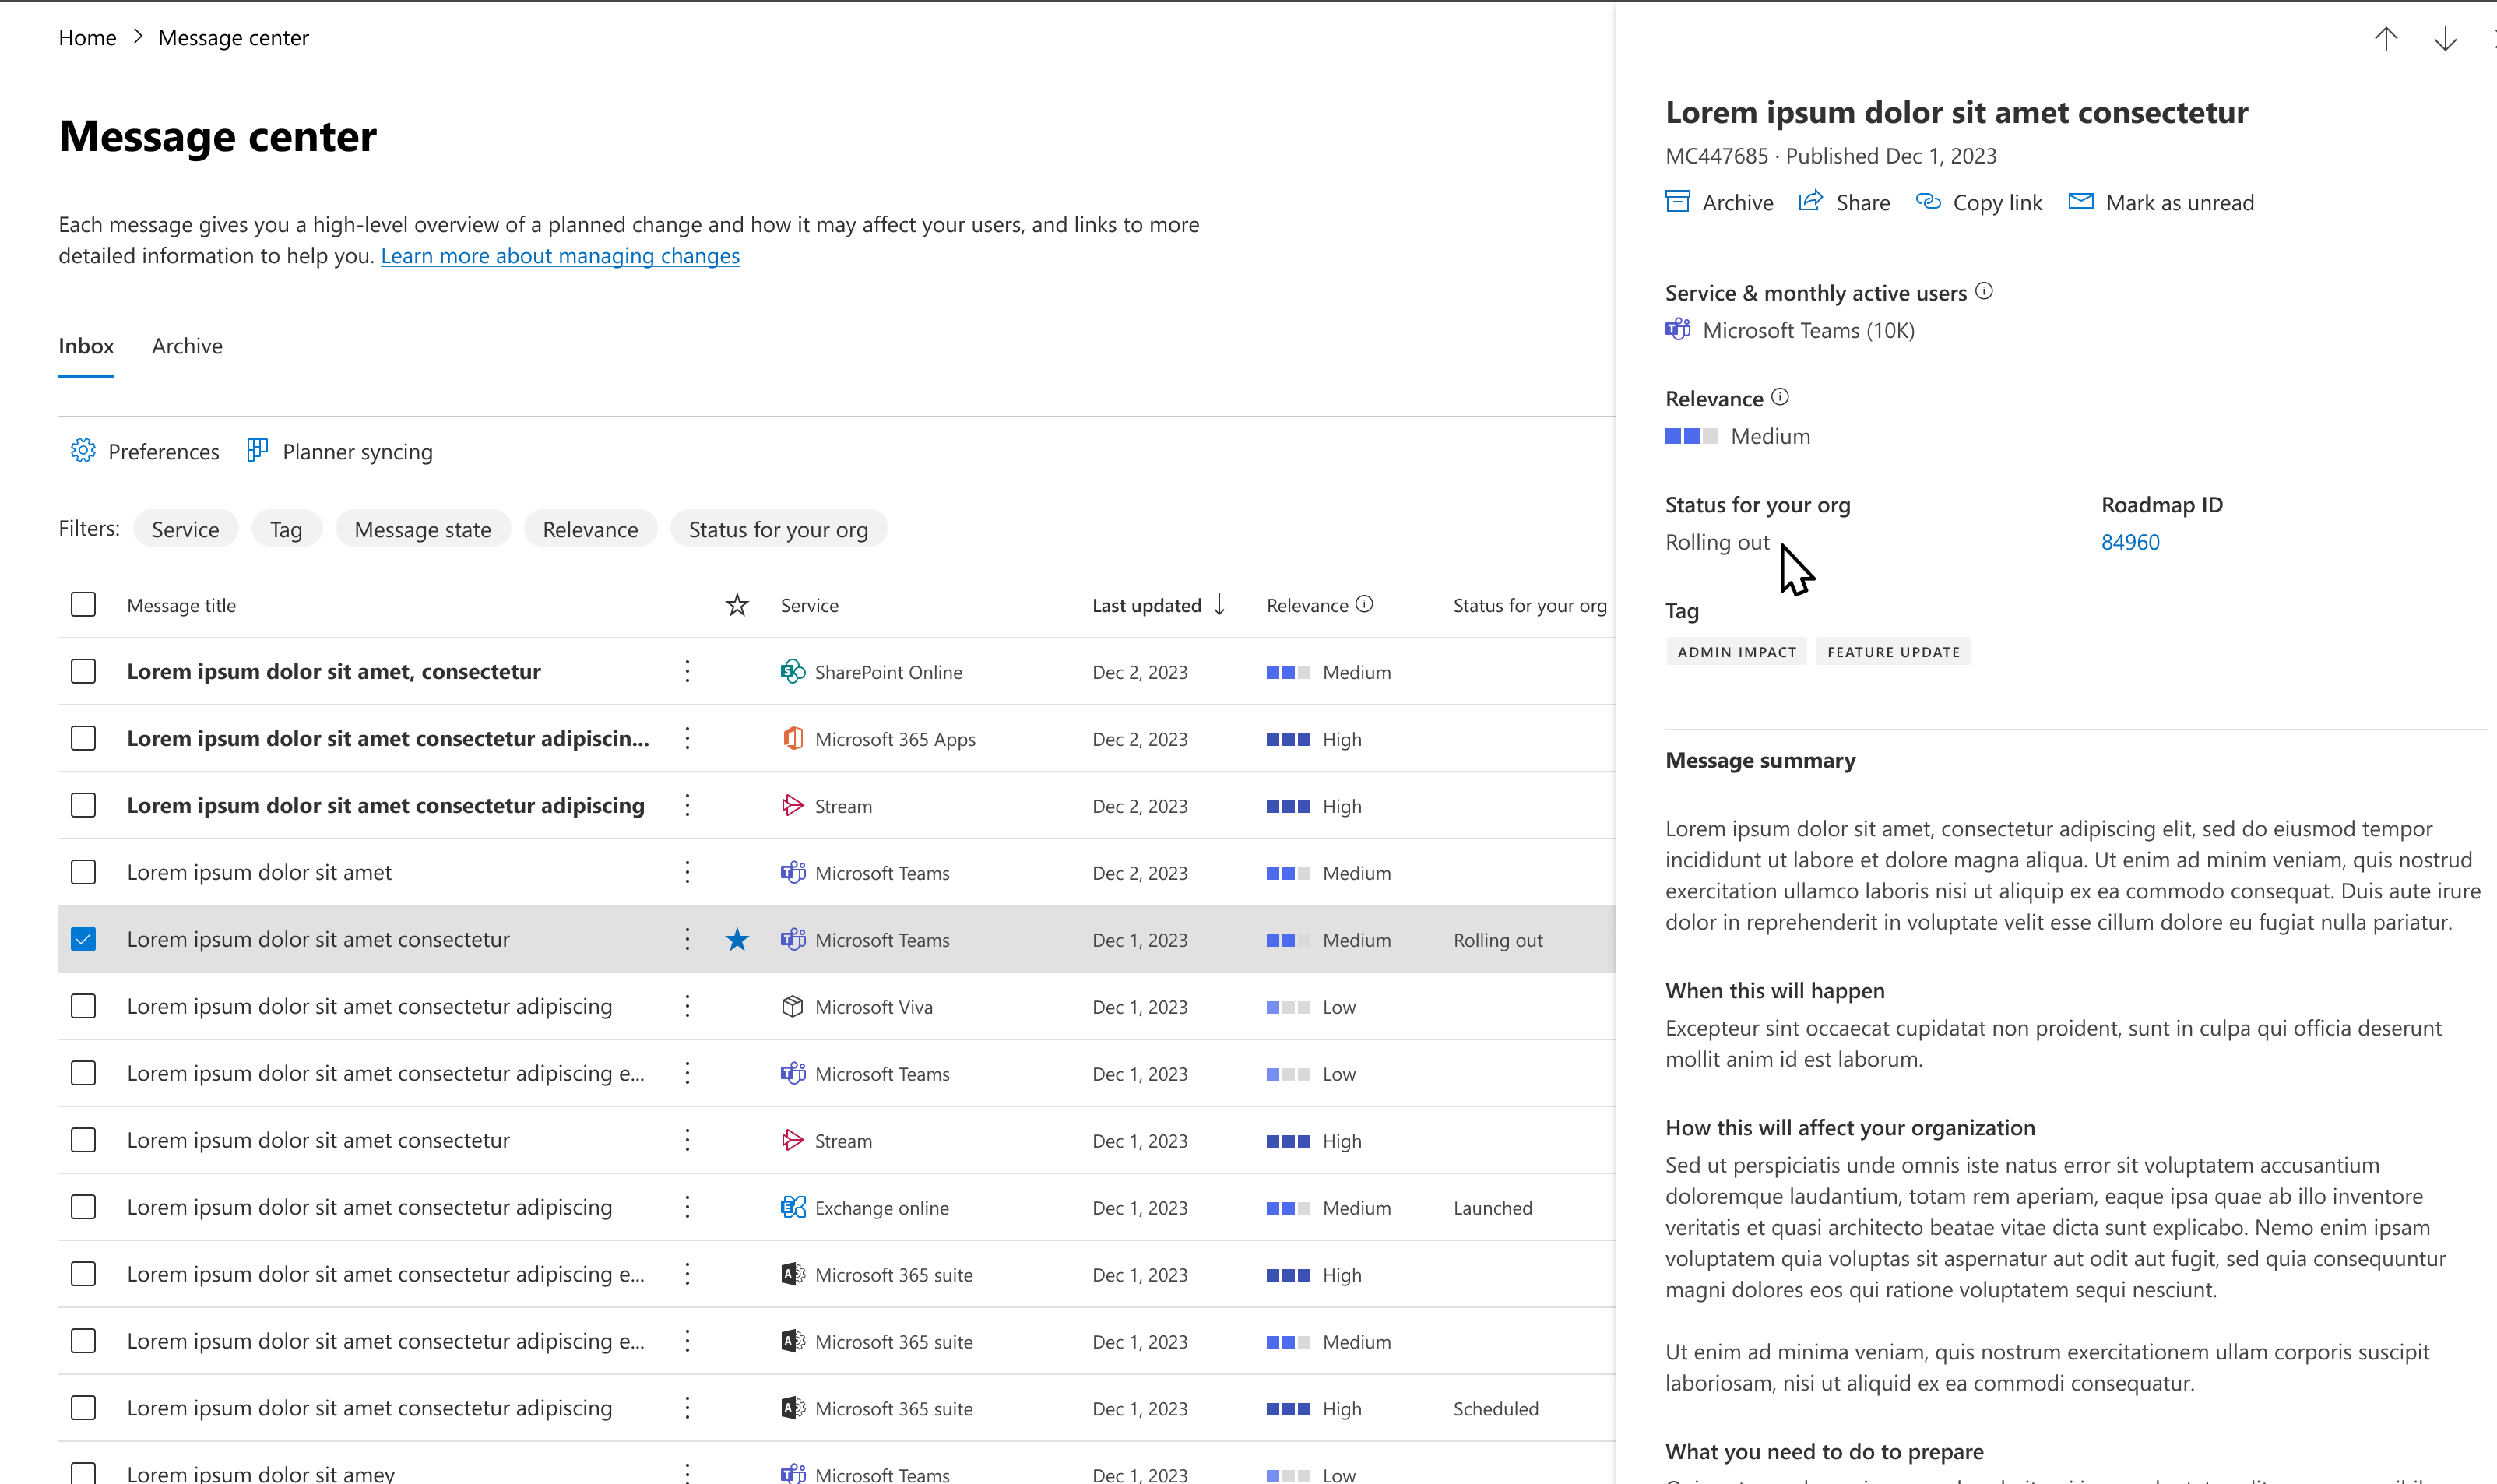Expand the Service filter dropdown
Screen dimensions: 2497x1484
(185, 528)
